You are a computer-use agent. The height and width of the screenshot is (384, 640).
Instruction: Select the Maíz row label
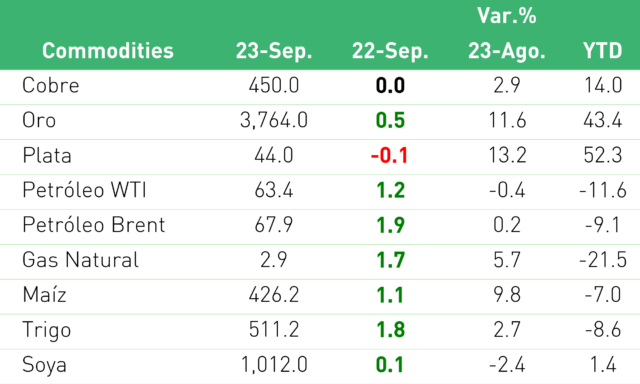(x=44, y=295)
